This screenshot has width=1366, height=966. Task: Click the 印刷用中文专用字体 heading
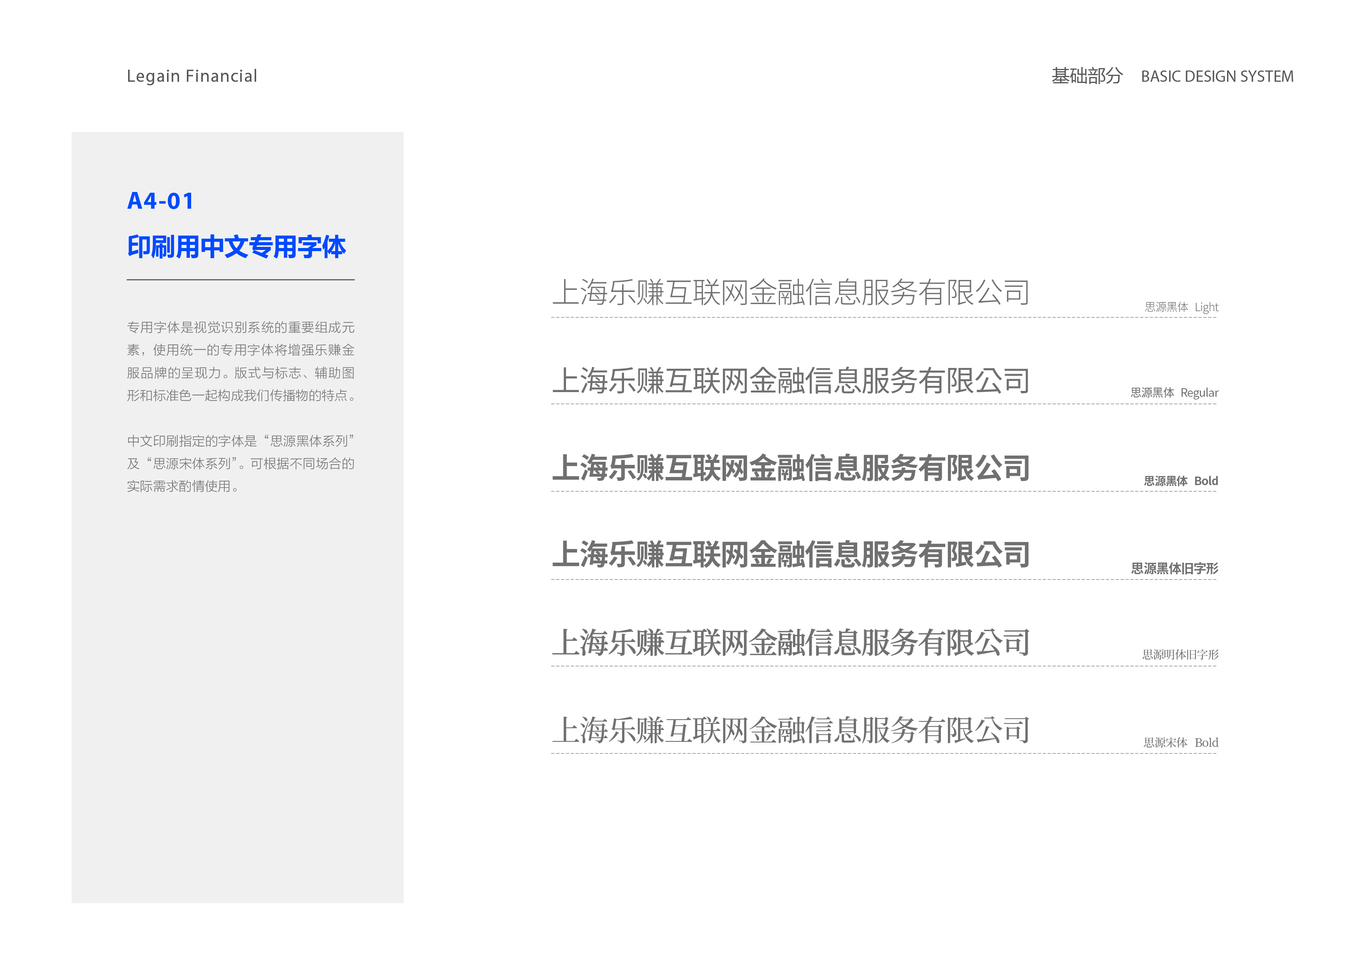[236, 247]
